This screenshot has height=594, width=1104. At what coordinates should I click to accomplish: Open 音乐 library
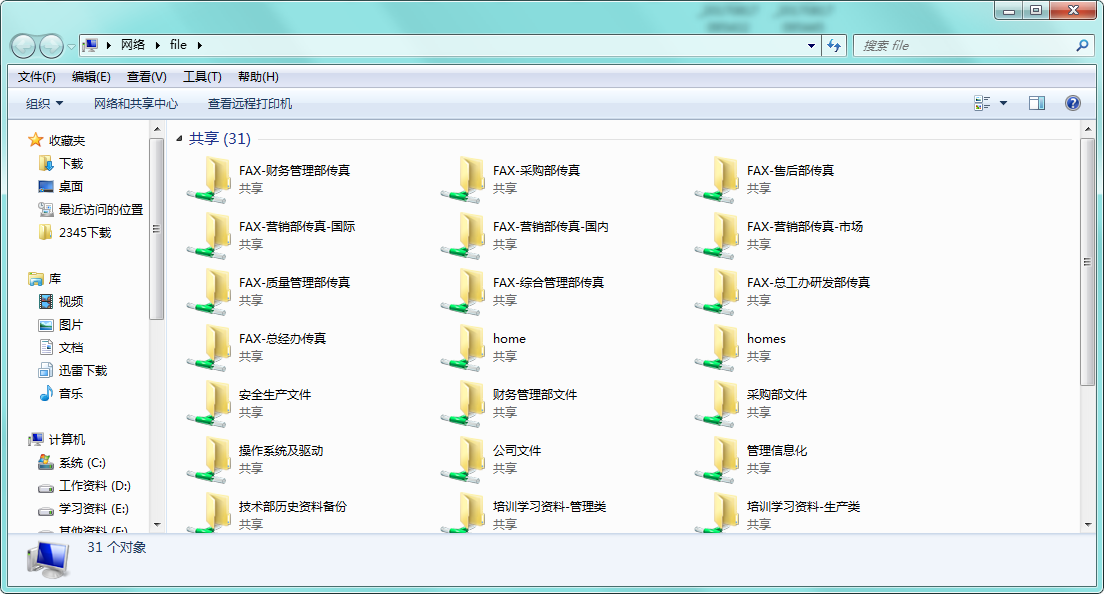(71, 393)
